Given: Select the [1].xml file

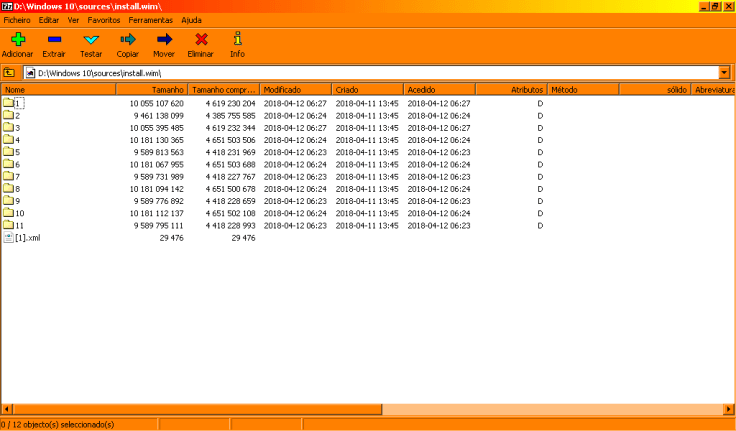Looking at the screenshot, I should (x=26, y=238).
